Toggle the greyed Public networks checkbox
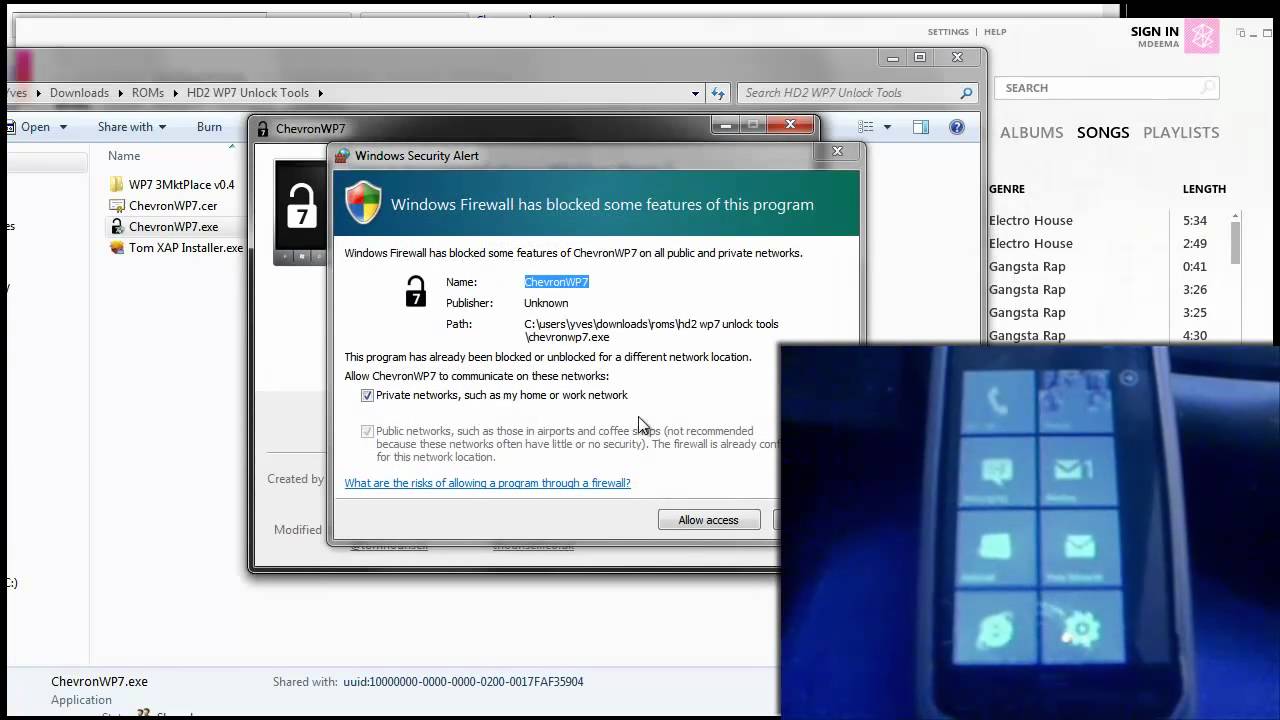This screenshot has width=1280, height=720. (x=367, y=432)
